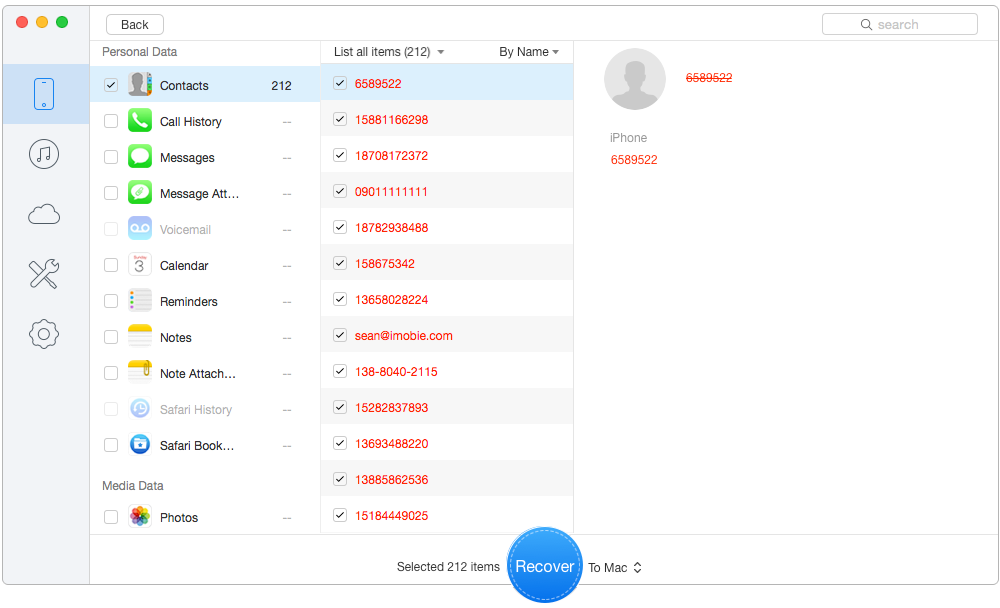
Task: Click the tools wrench icon on the sidebar
Action: click(43, 274)
